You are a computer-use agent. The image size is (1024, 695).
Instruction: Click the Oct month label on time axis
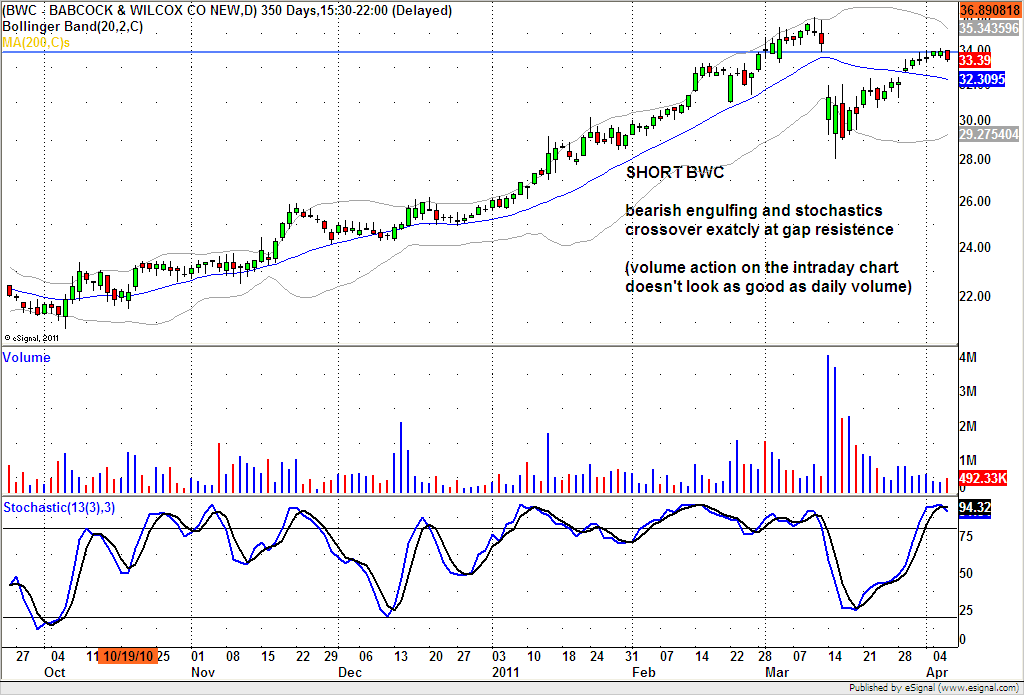(54, 672)
